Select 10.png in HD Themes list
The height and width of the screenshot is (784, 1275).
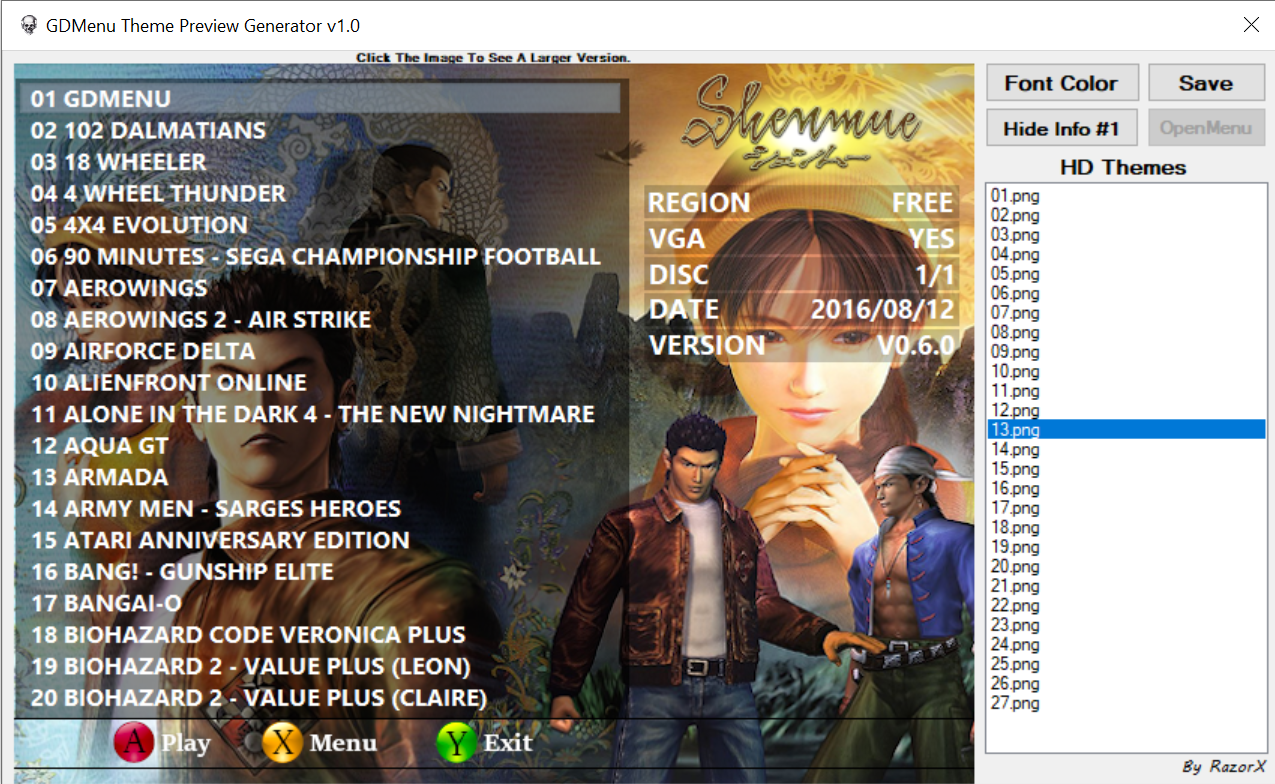click(1125, 371)
